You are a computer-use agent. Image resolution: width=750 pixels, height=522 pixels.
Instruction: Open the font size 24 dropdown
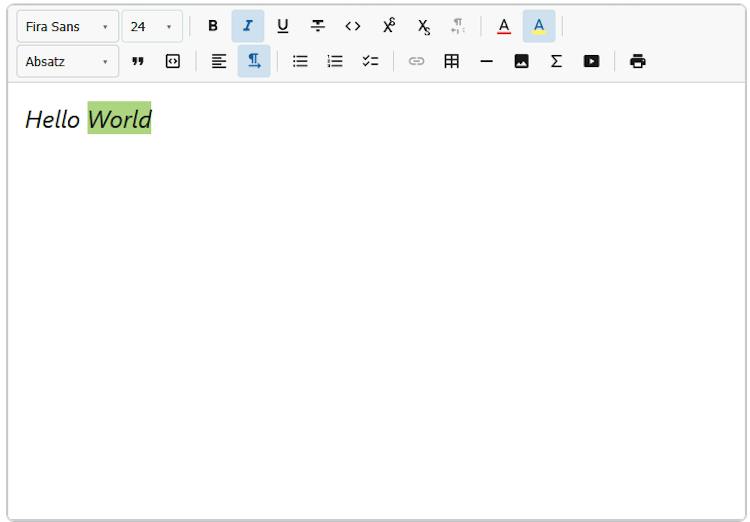tap(152, 26)
